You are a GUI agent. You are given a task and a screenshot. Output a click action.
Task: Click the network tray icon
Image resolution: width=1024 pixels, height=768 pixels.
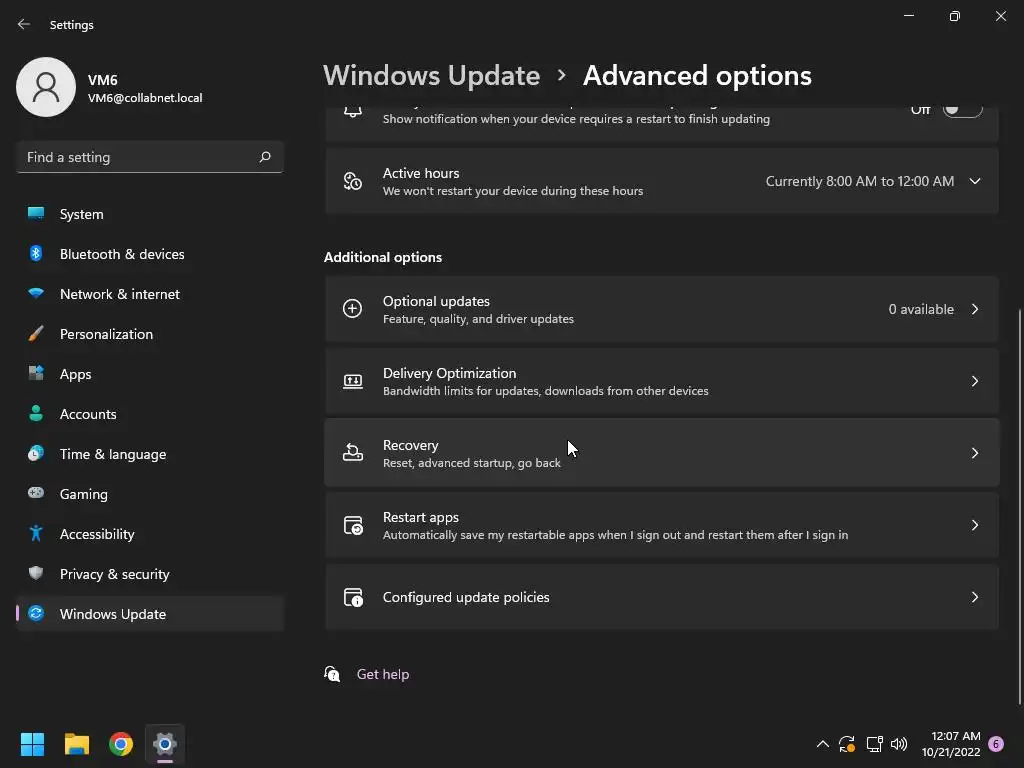[x=874, y=744]
